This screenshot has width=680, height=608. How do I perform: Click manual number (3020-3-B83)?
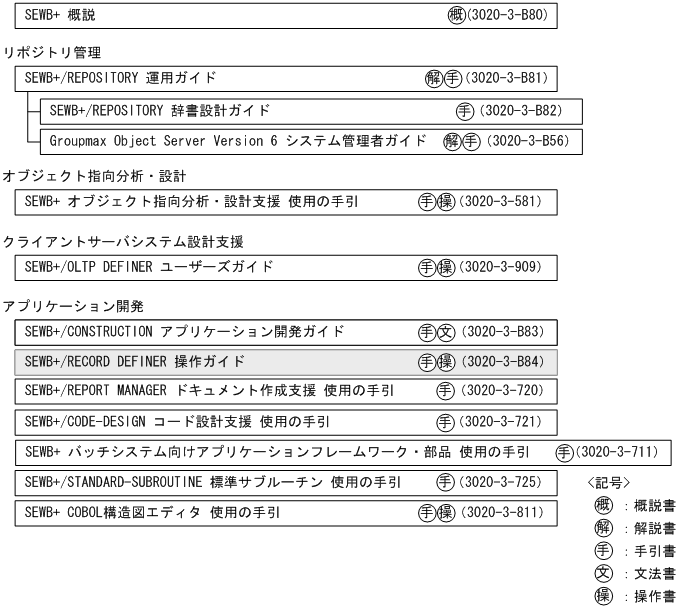coord(503,332)
